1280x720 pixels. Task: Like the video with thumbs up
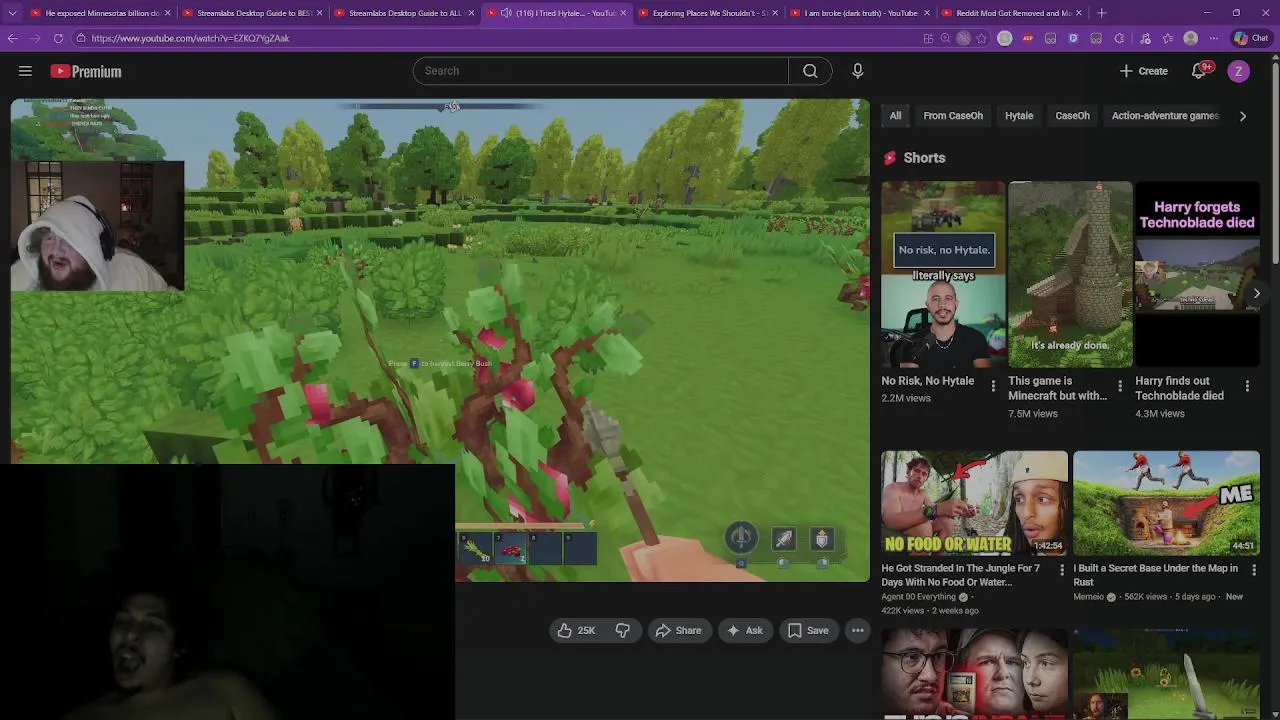(x=575, y=630)
